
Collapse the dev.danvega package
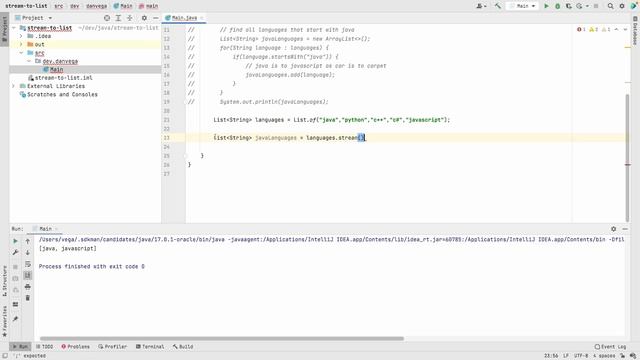[29, 61]
